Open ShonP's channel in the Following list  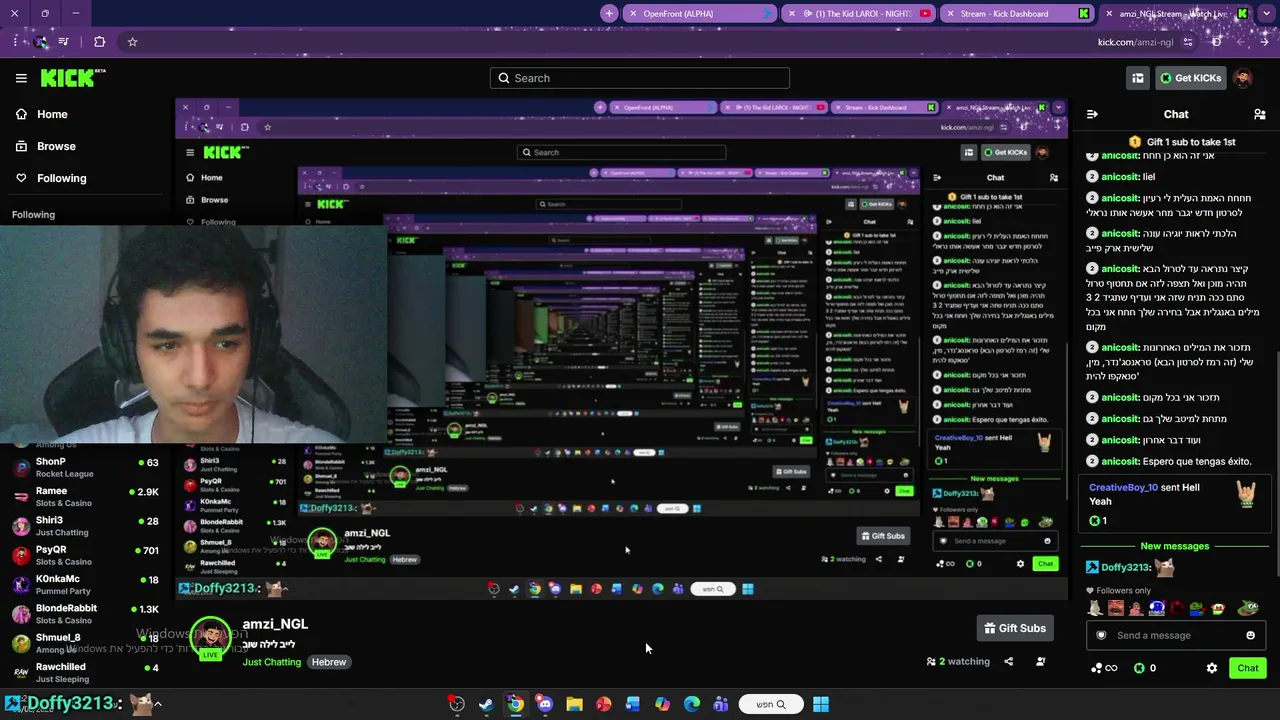(85, 467)
